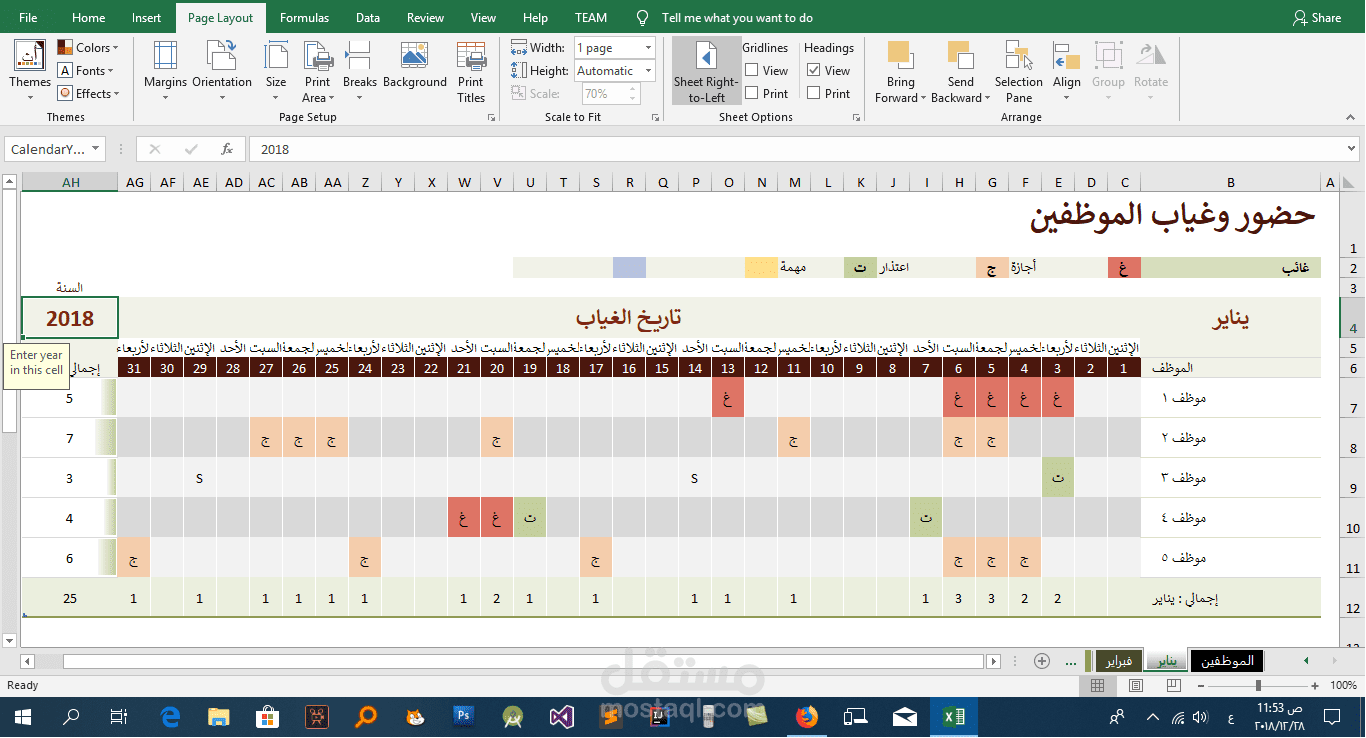Image resolution: width=1366 pixels, height=738 pixels.
Task: Click the green ت legend swatch
Action: [860, 268]
